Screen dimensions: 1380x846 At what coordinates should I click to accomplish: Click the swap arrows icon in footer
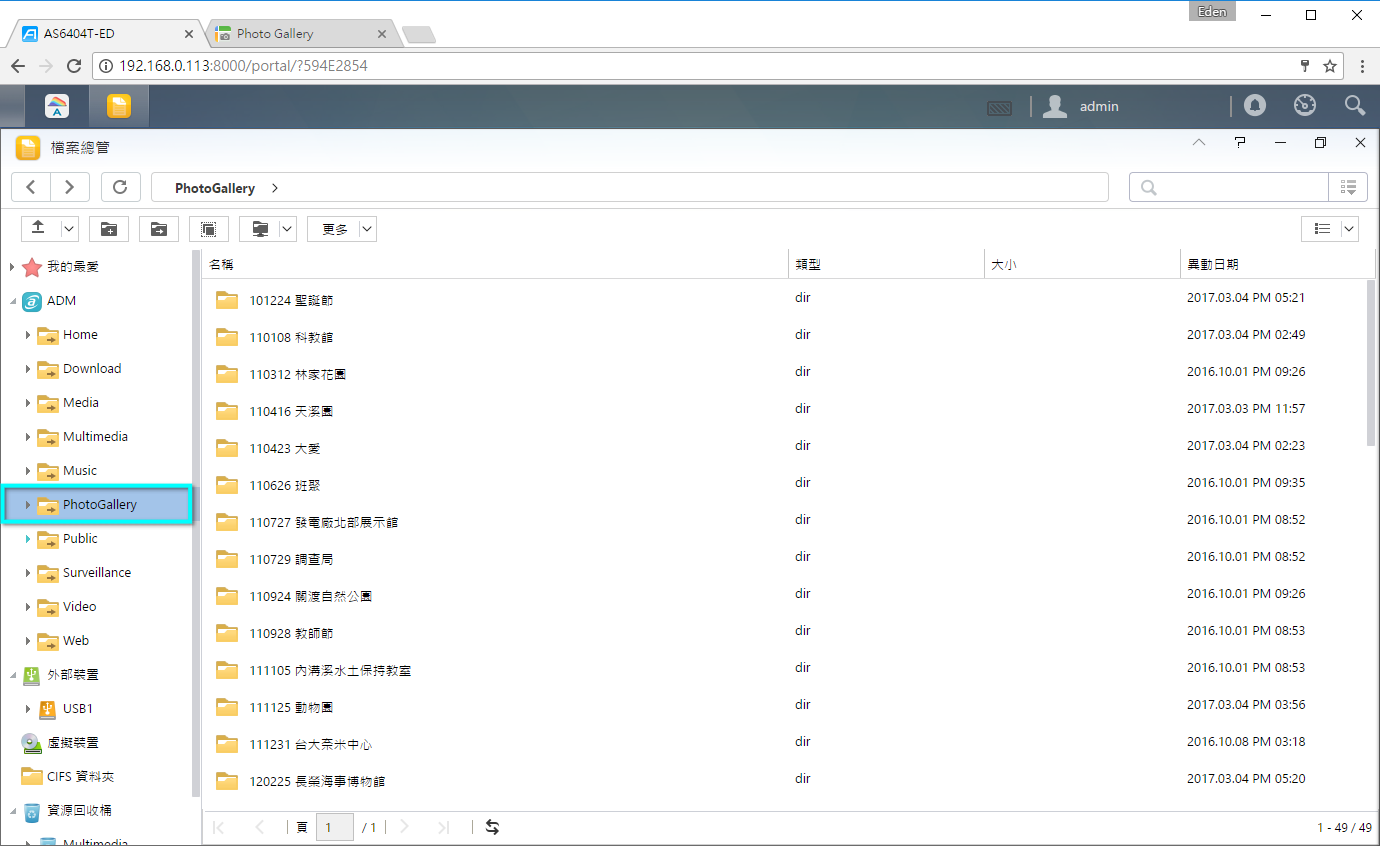[x=492, y=827]
